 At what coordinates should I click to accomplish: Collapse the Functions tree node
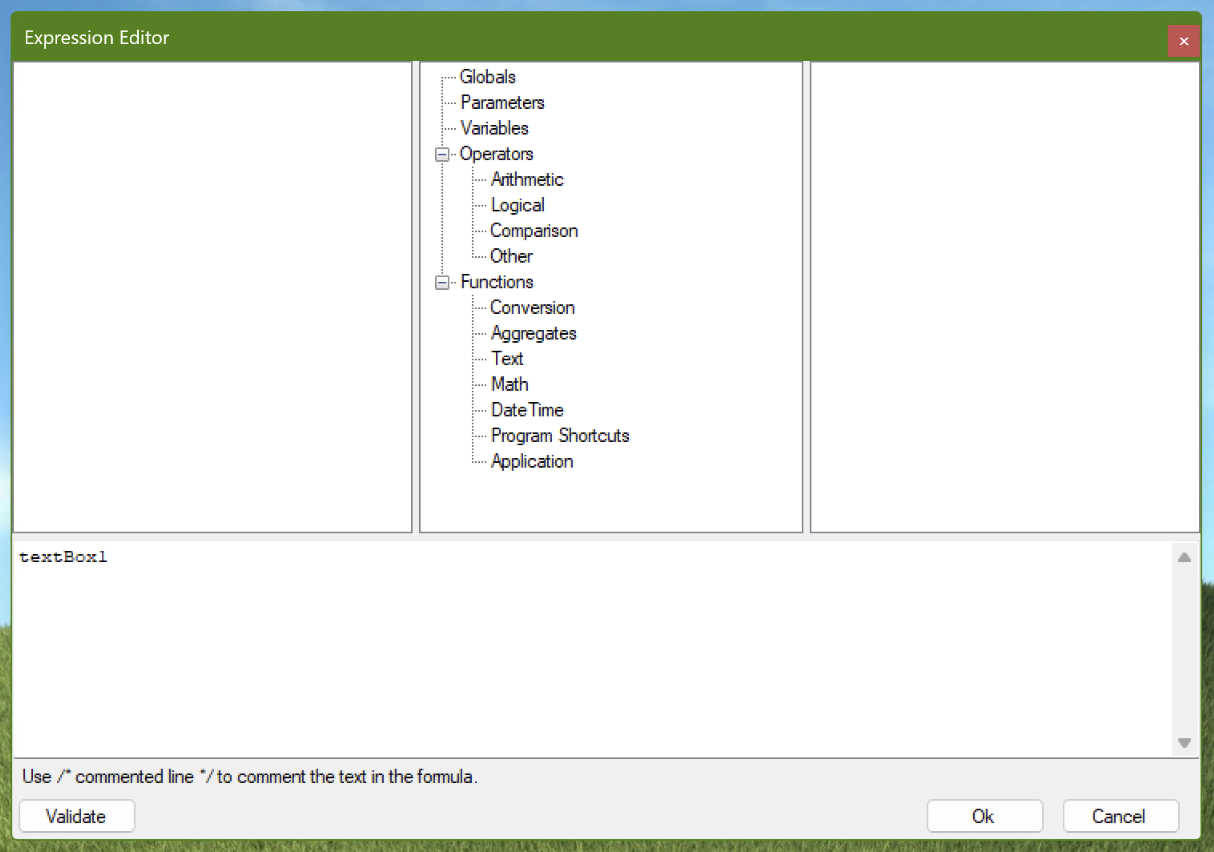pyautogui.click(x=441, y=282)
